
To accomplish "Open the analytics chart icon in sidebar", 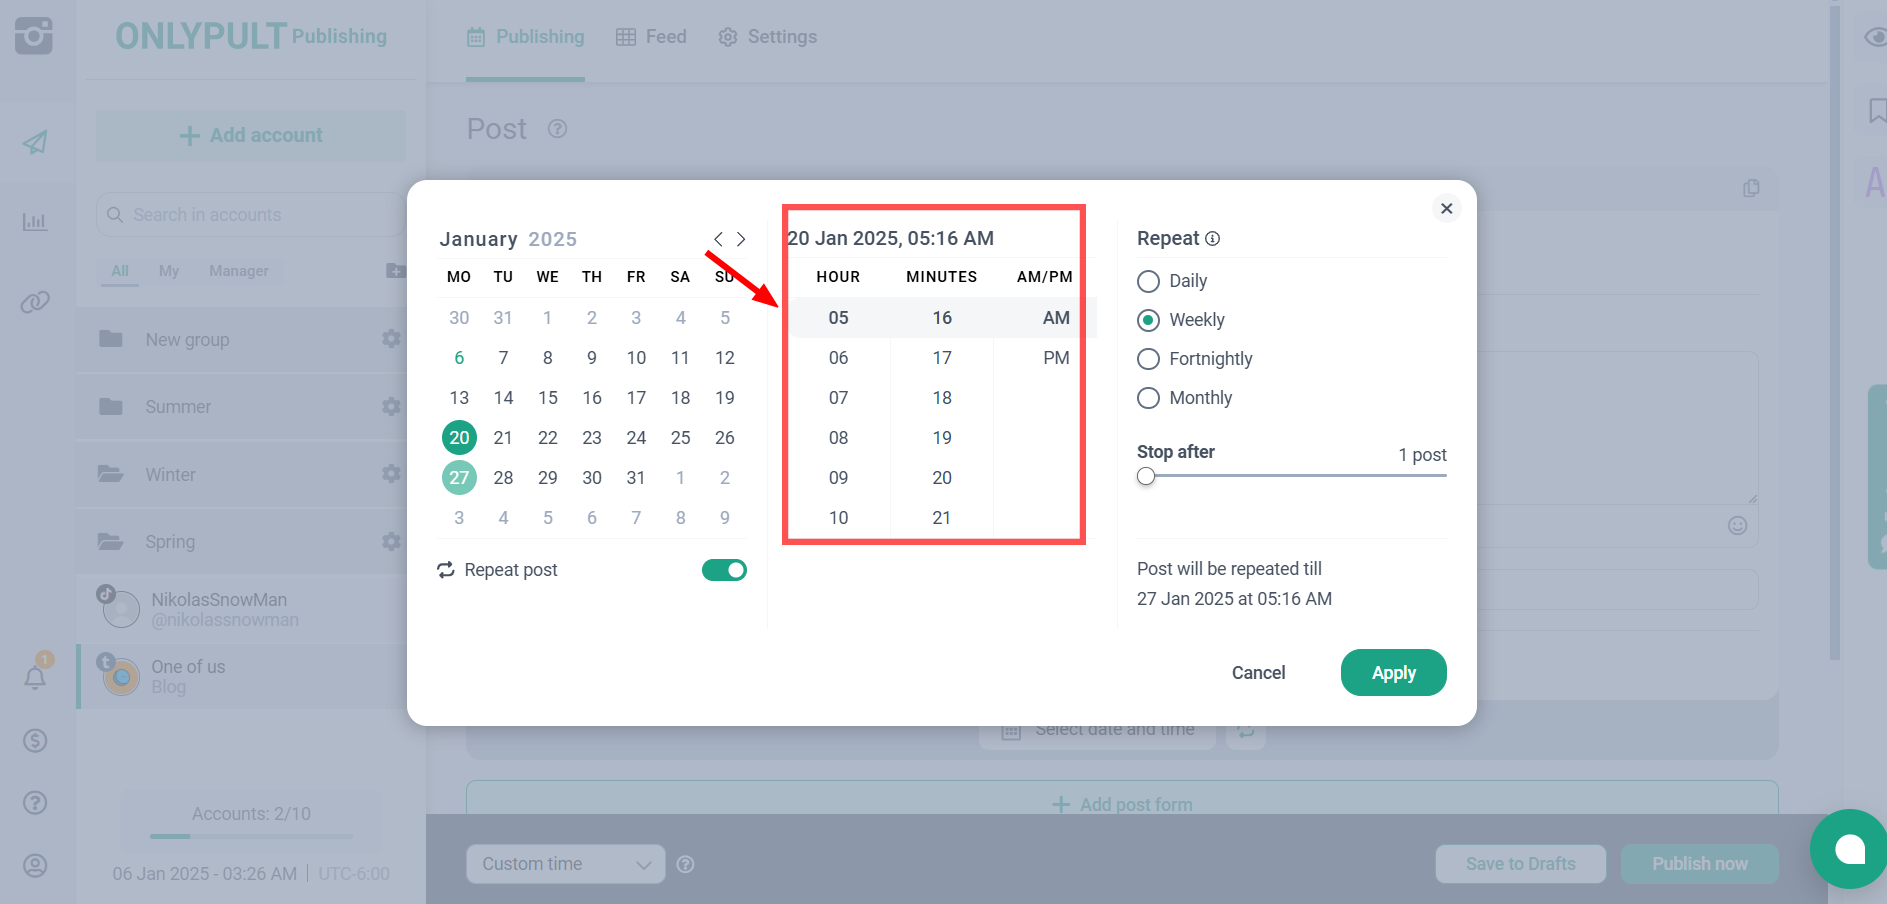I will click(x=35, y=221).
